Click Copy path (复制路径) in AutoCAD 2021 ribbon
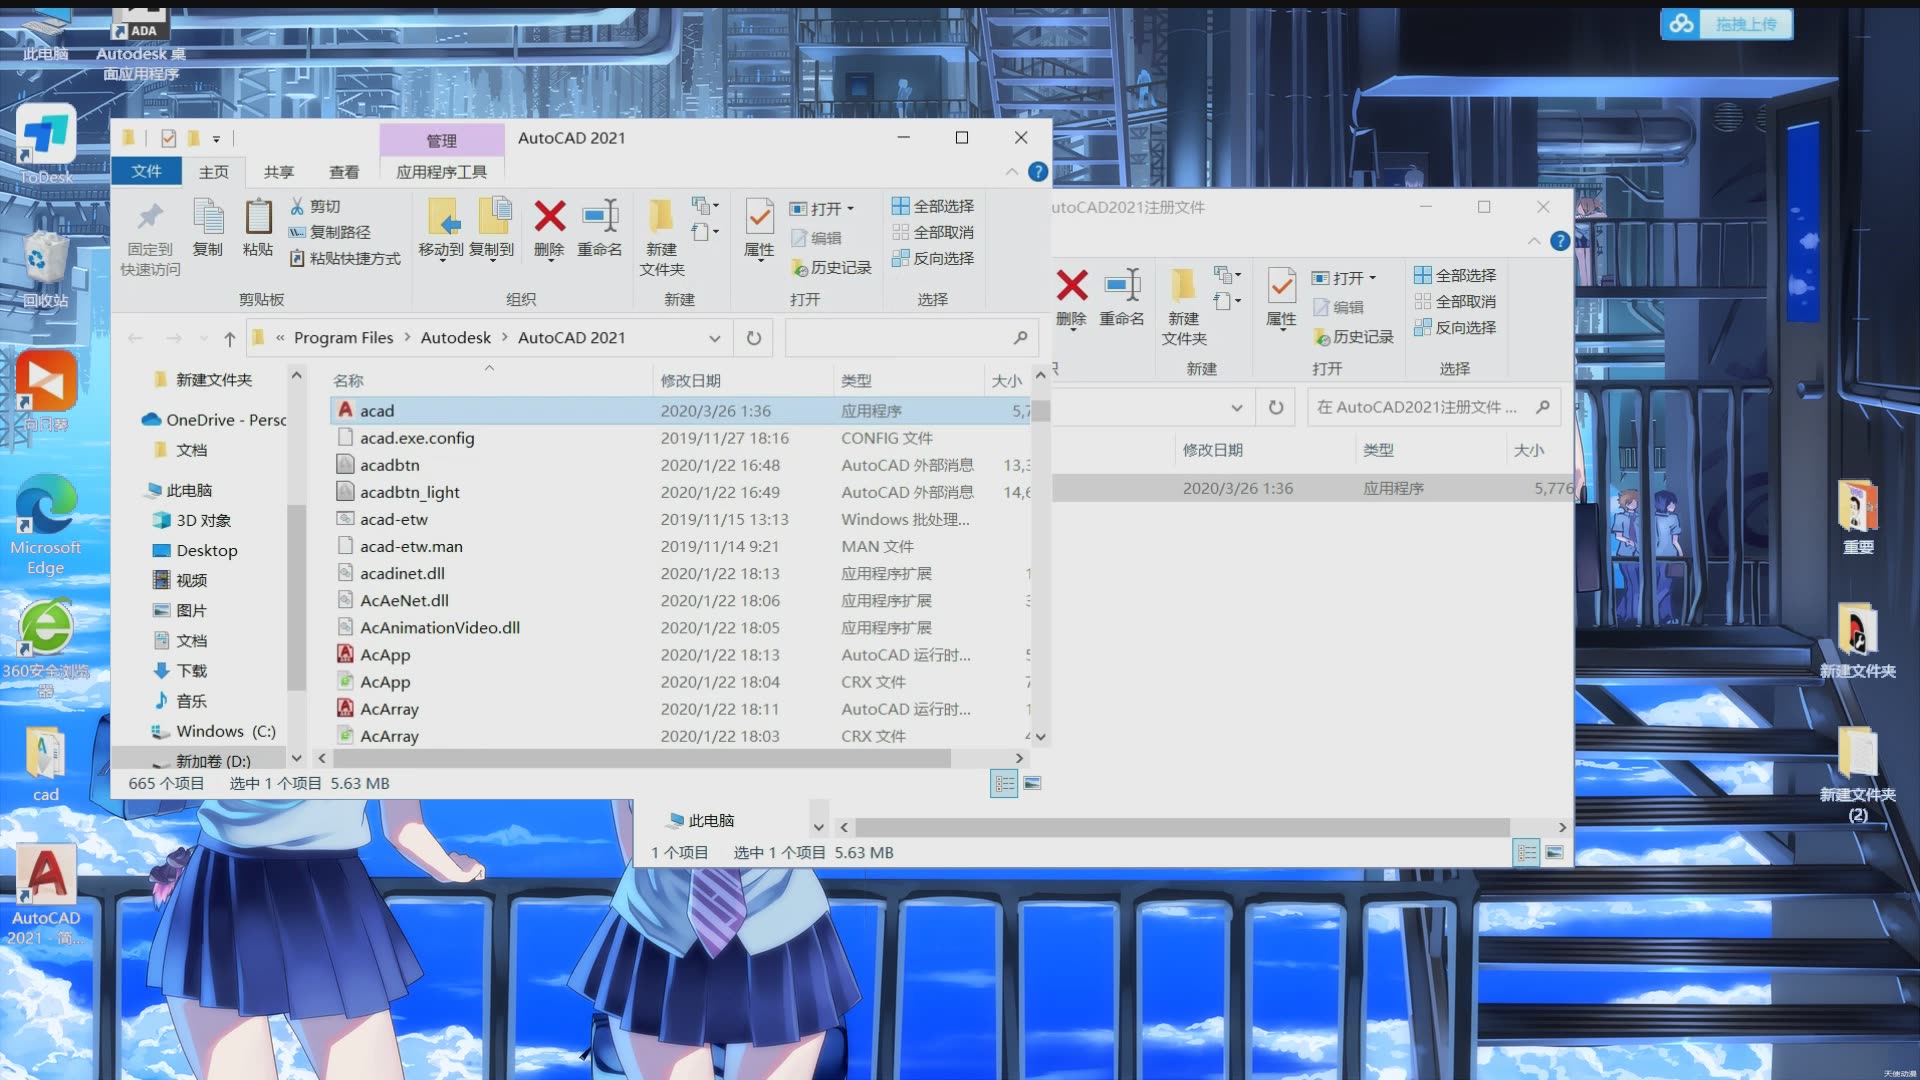1920x1080 pixels. 330,232
